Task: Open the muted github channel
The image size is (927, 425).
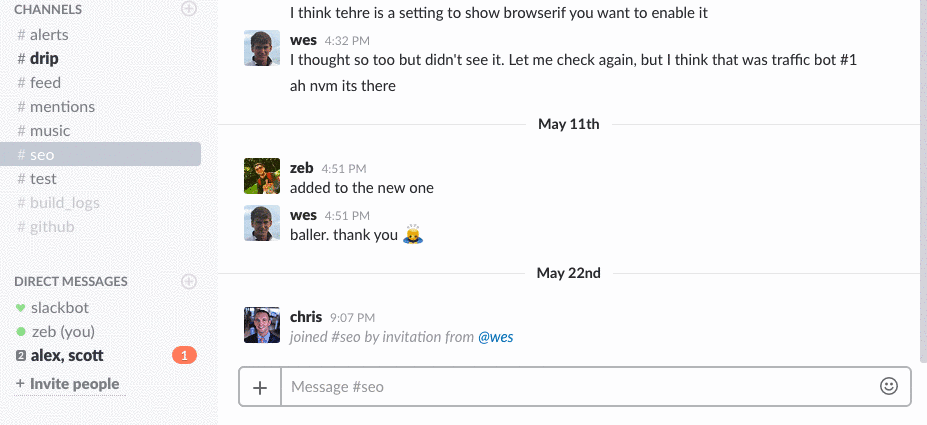Action: click(52, 226)
